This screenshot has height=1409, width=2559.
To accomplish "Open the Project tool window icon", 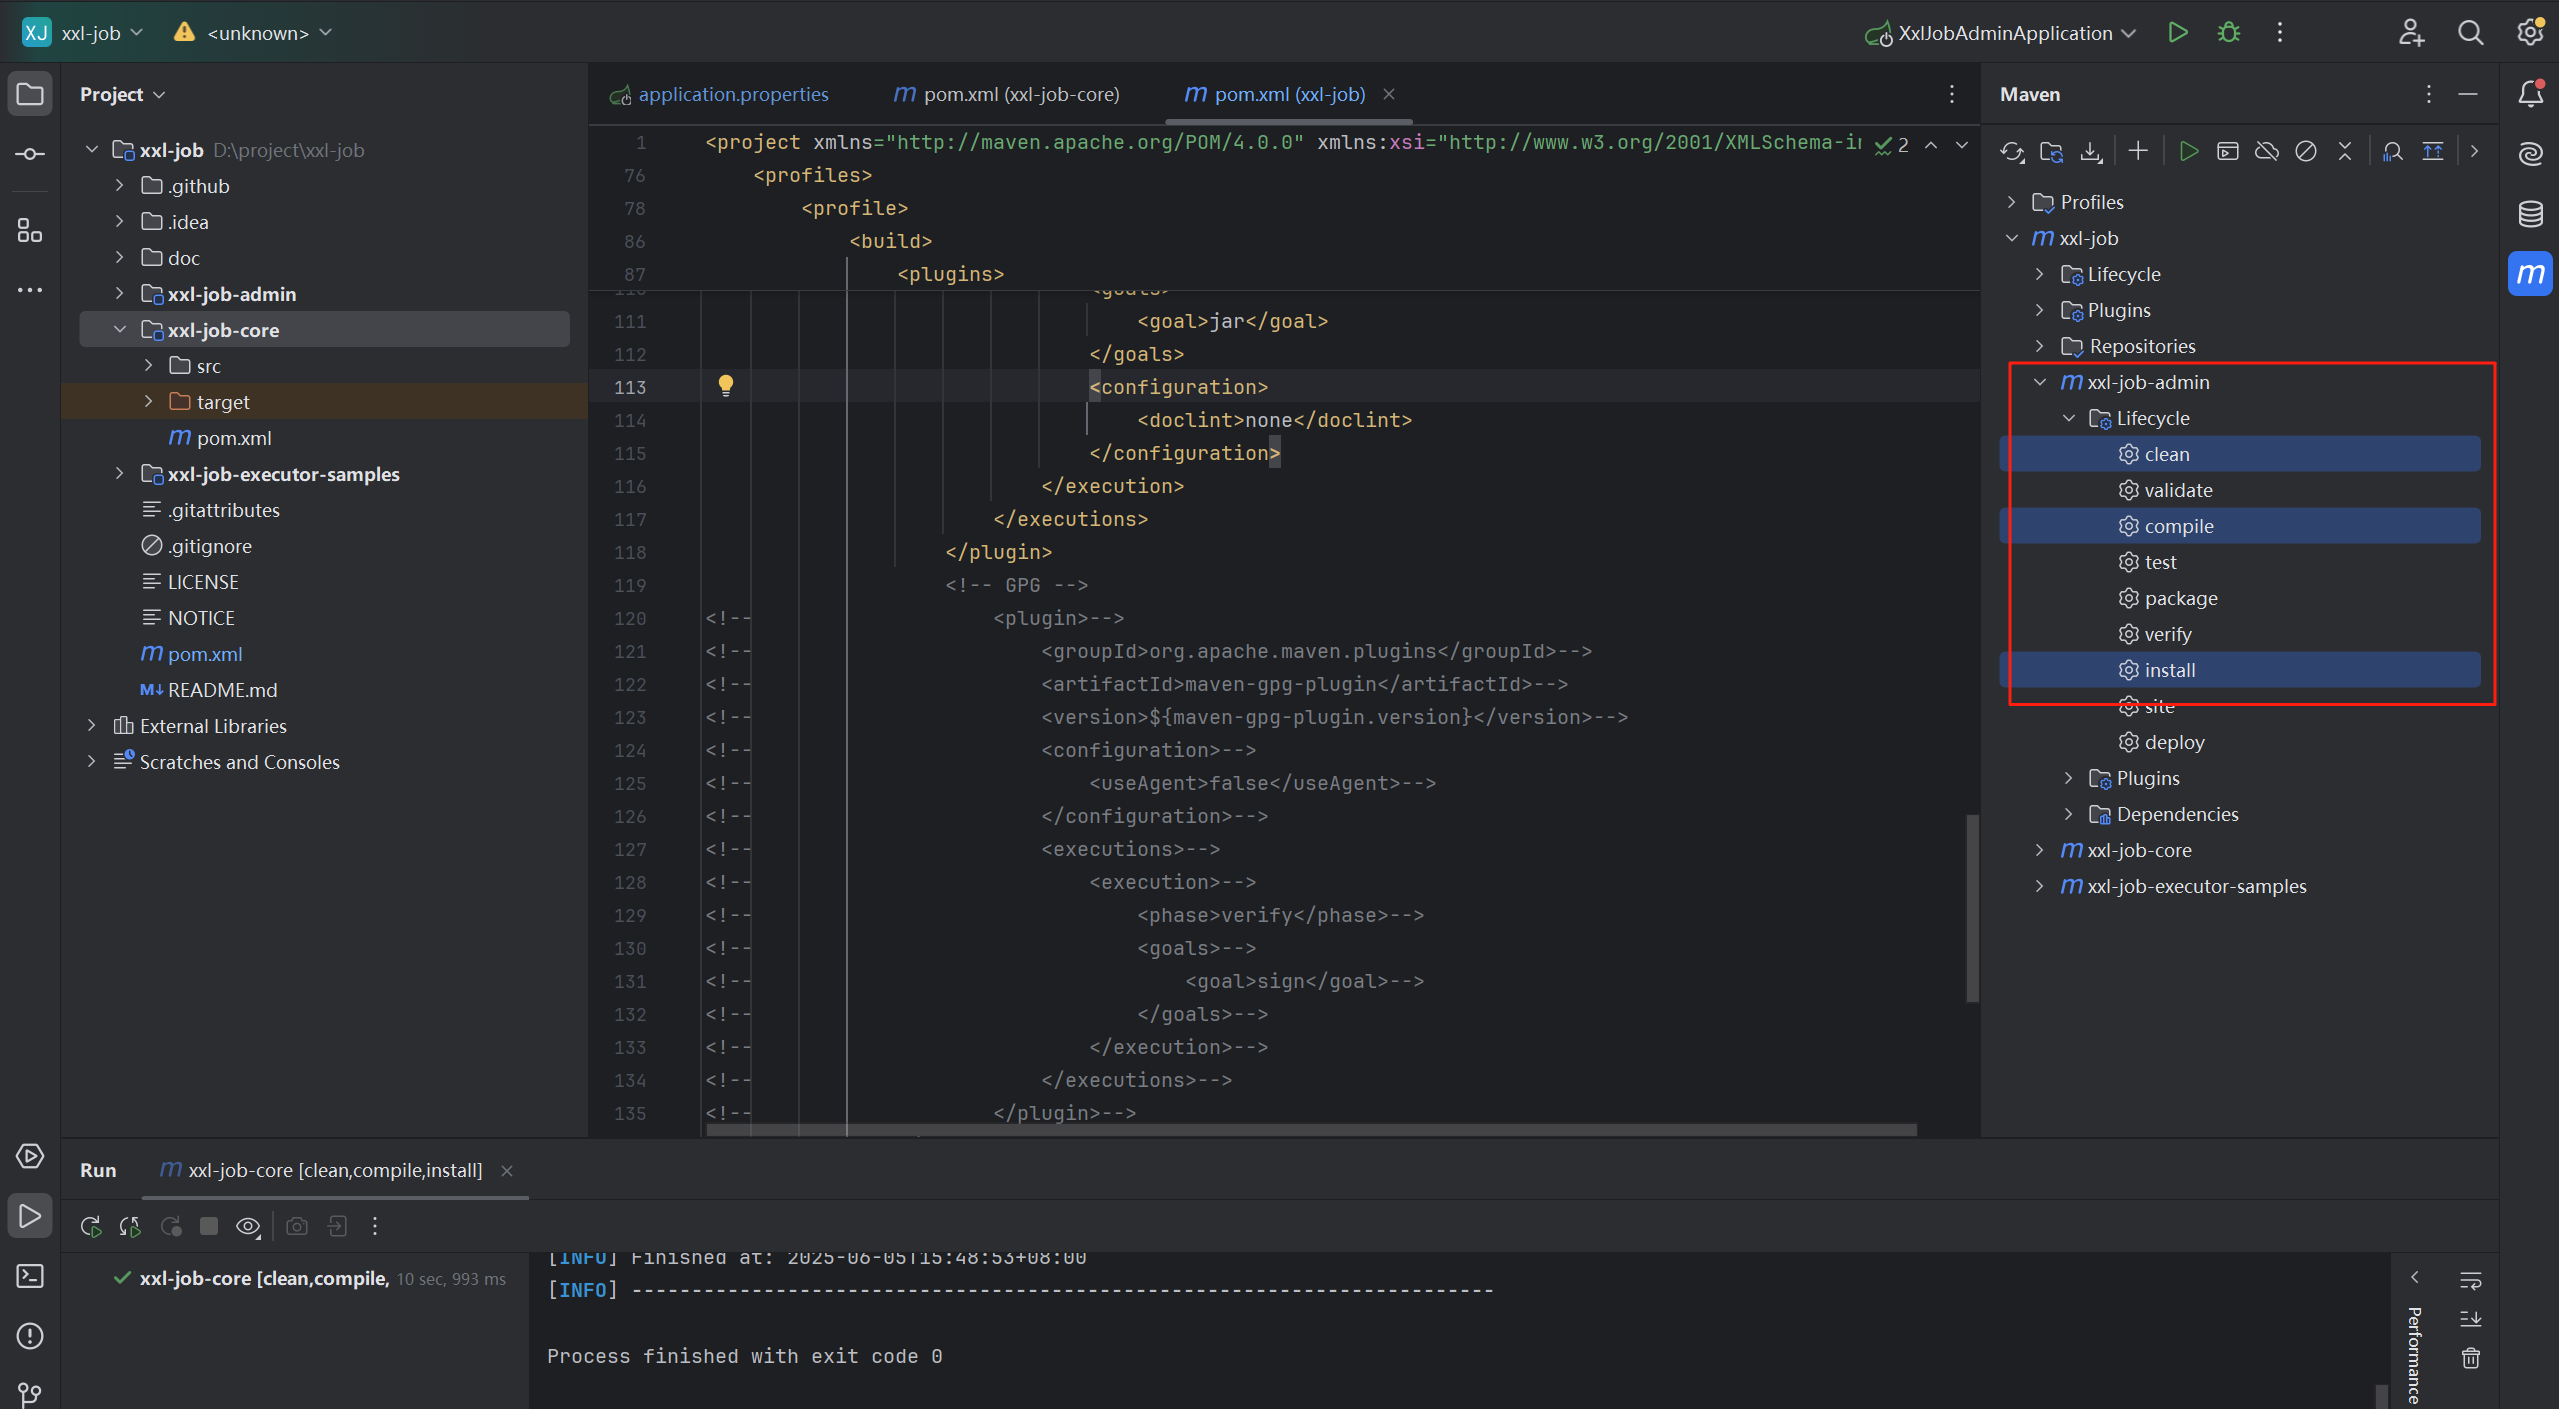I will pos(30,95).
